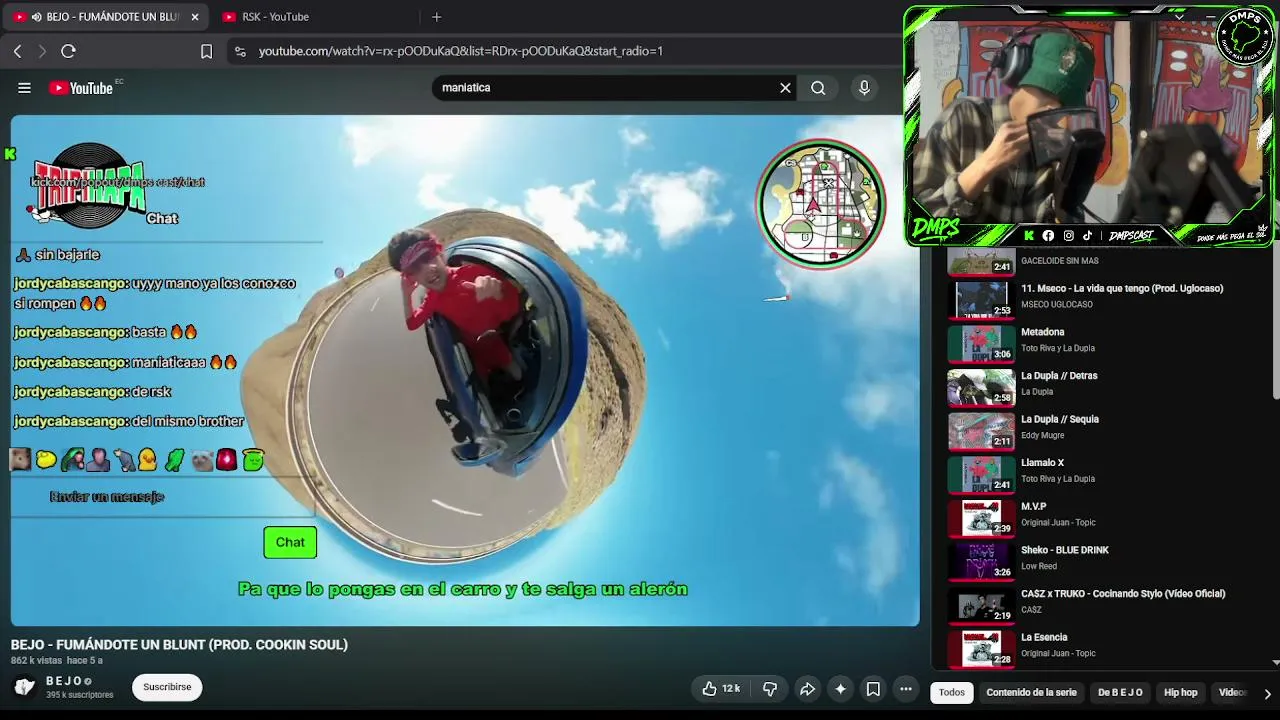
Task: Mute the BEJO tab audio speaker icon
Action: 37,17
